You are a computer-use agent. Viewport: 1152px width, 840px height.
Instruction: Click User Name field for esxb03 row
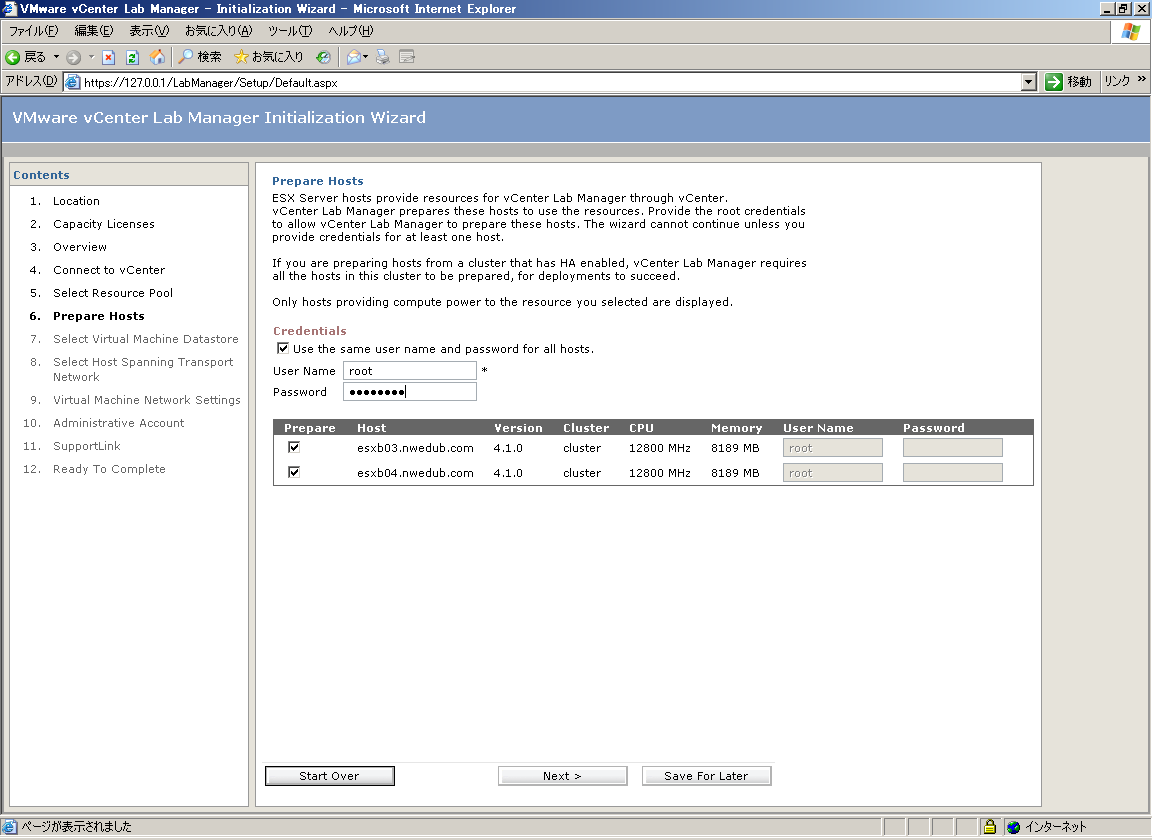coord(832,448)
